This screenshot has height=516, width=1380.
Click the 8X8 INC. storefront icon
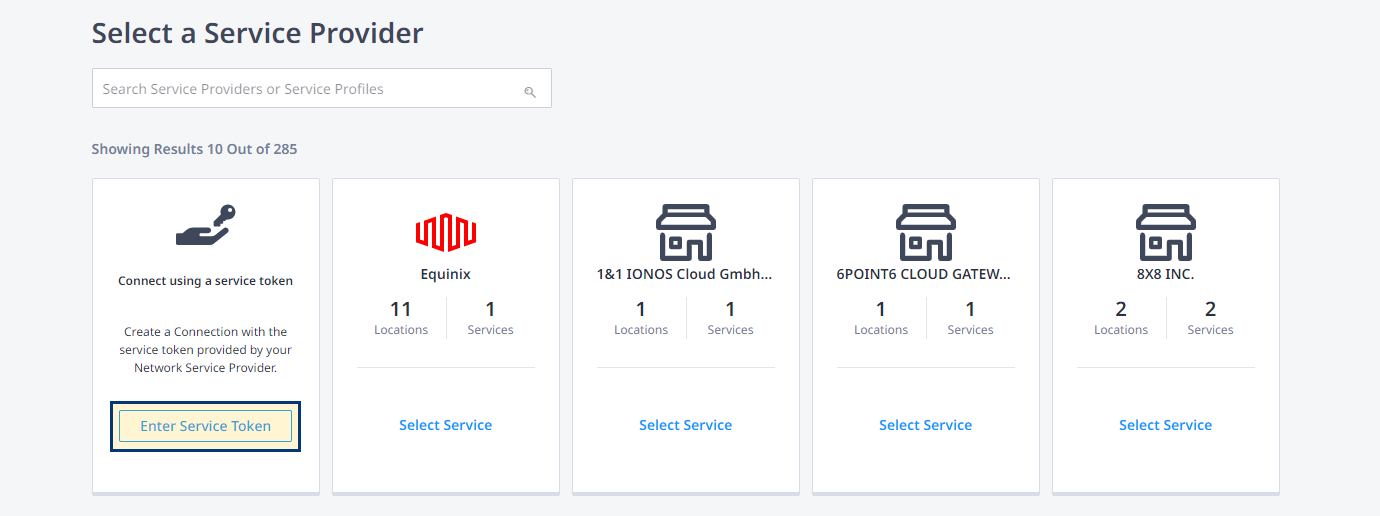pyautogui.click(x=1166, y=232)
